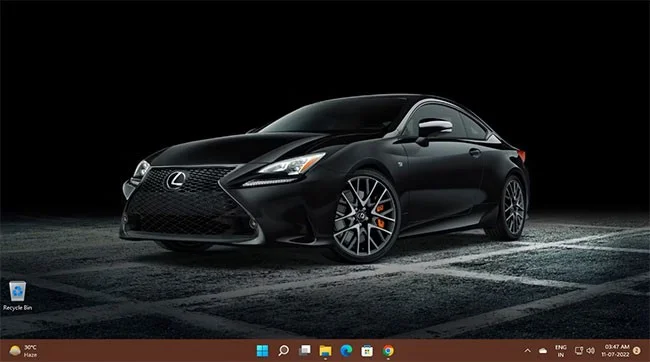Image resolution: width=650 pixels, height=362 pixels.
Task: Select the Recycle Bin desktop icon
Action: (17, 295)
